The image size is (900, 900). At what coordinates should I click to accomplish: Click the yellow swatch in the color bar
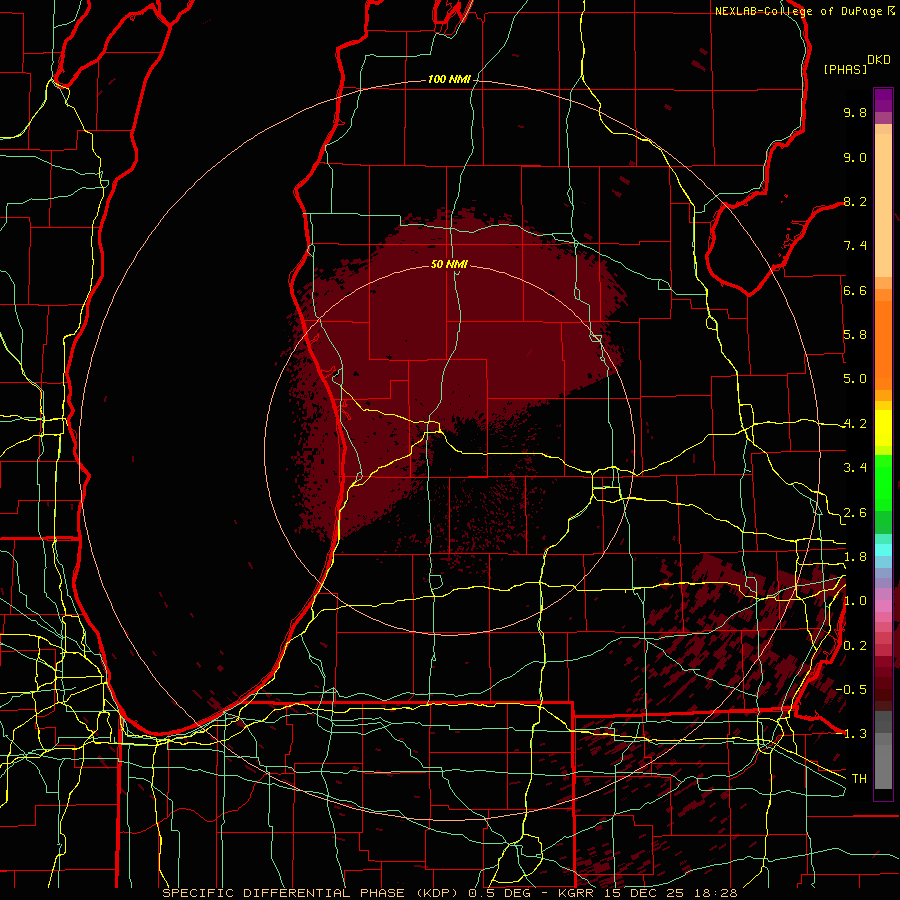pyautogui.click(x=883, y=428)
